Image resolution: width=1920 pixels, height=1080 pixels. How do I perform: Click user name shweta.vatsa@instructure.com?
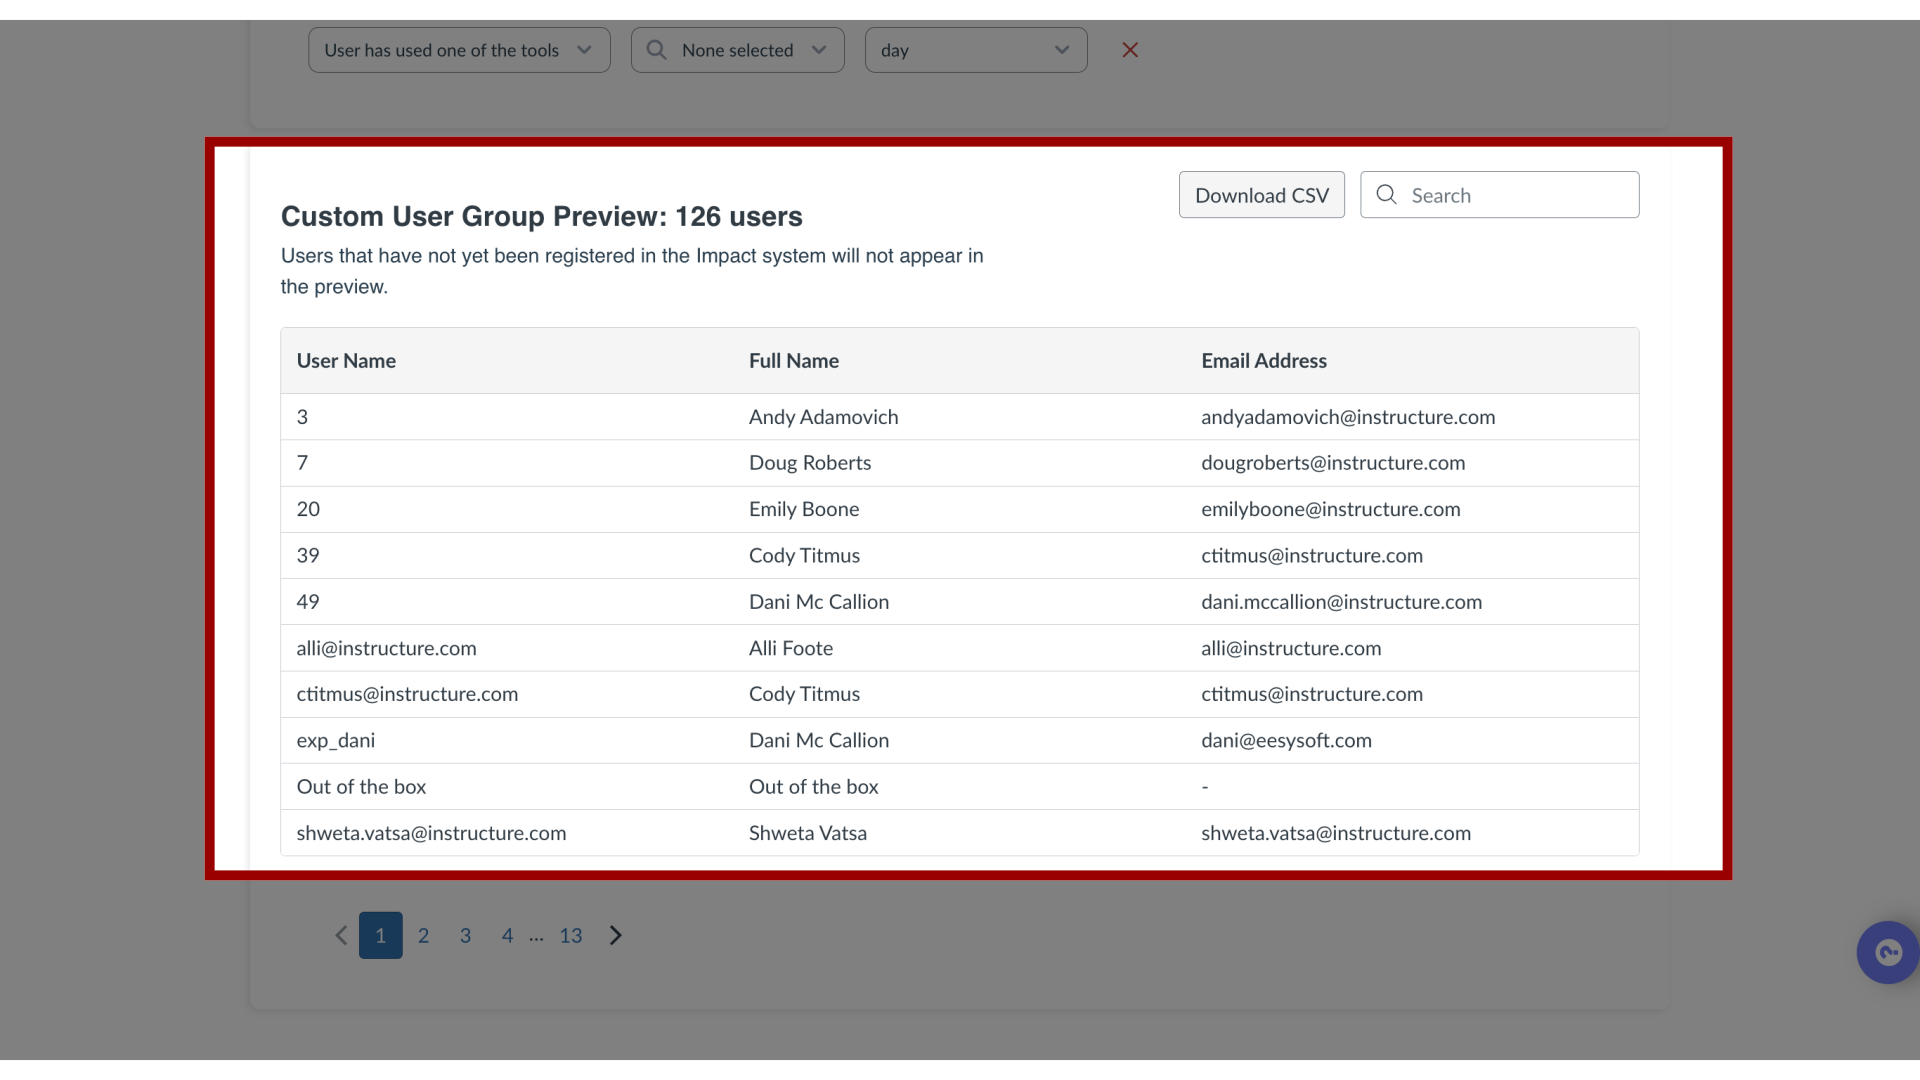coord(431,833)
